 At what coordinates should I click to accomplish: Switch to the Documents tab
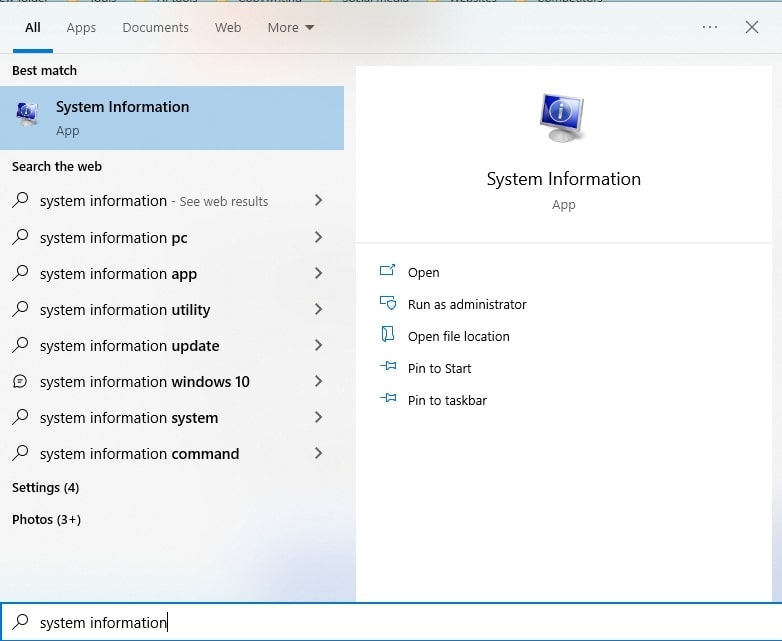coord(156,27)
